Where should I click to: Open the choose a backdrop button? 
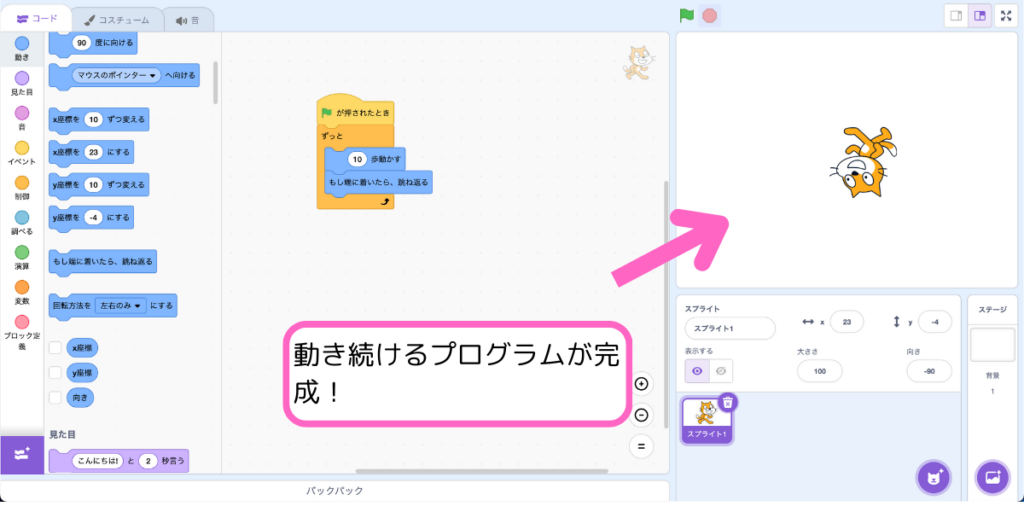[x=994, y=477]
